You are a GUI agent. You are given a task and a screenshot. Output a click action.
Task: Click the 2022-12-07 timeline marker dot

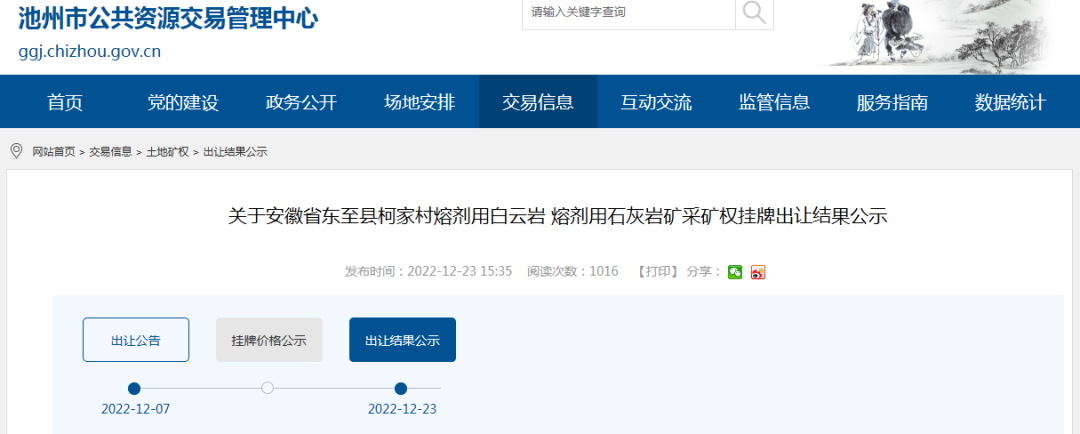pyautogui.click(x=134, y=389)
